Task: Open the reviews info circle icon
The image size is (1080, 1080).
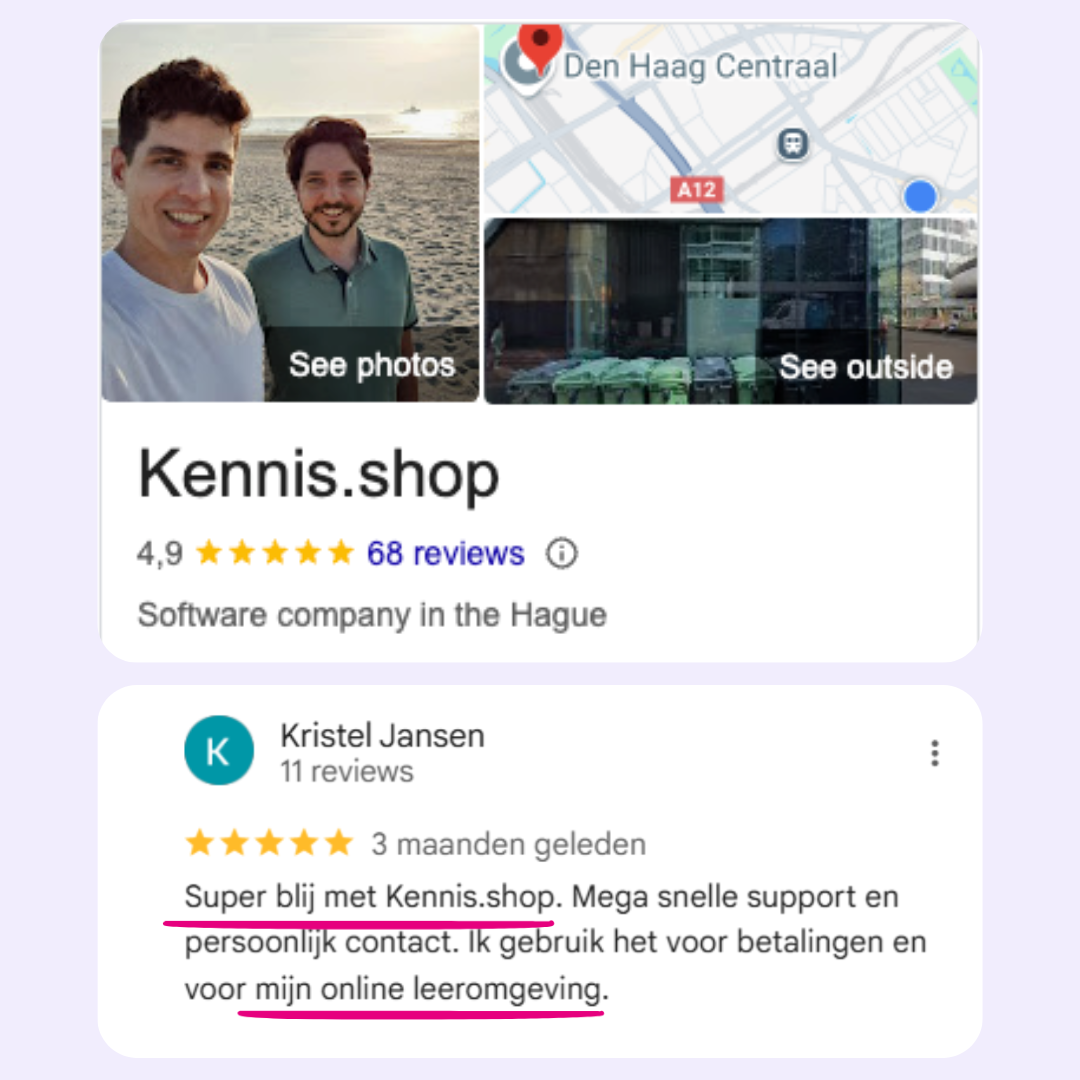Action: 561,553
